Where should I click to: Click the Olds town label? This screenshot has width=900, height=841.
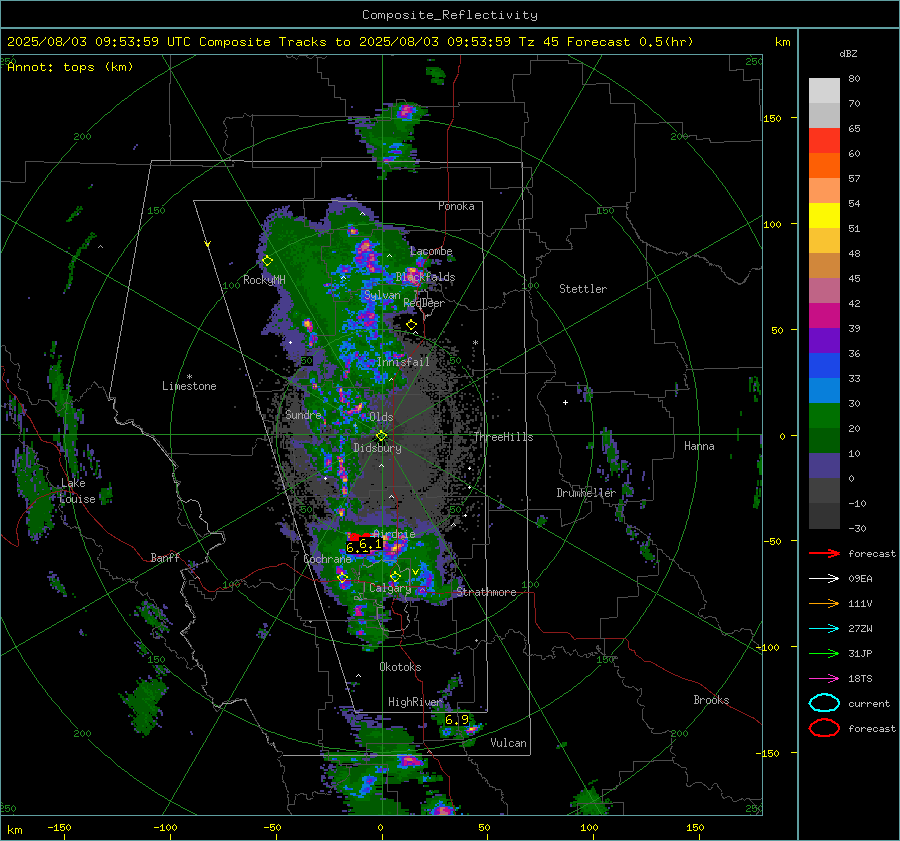(381, 416)
